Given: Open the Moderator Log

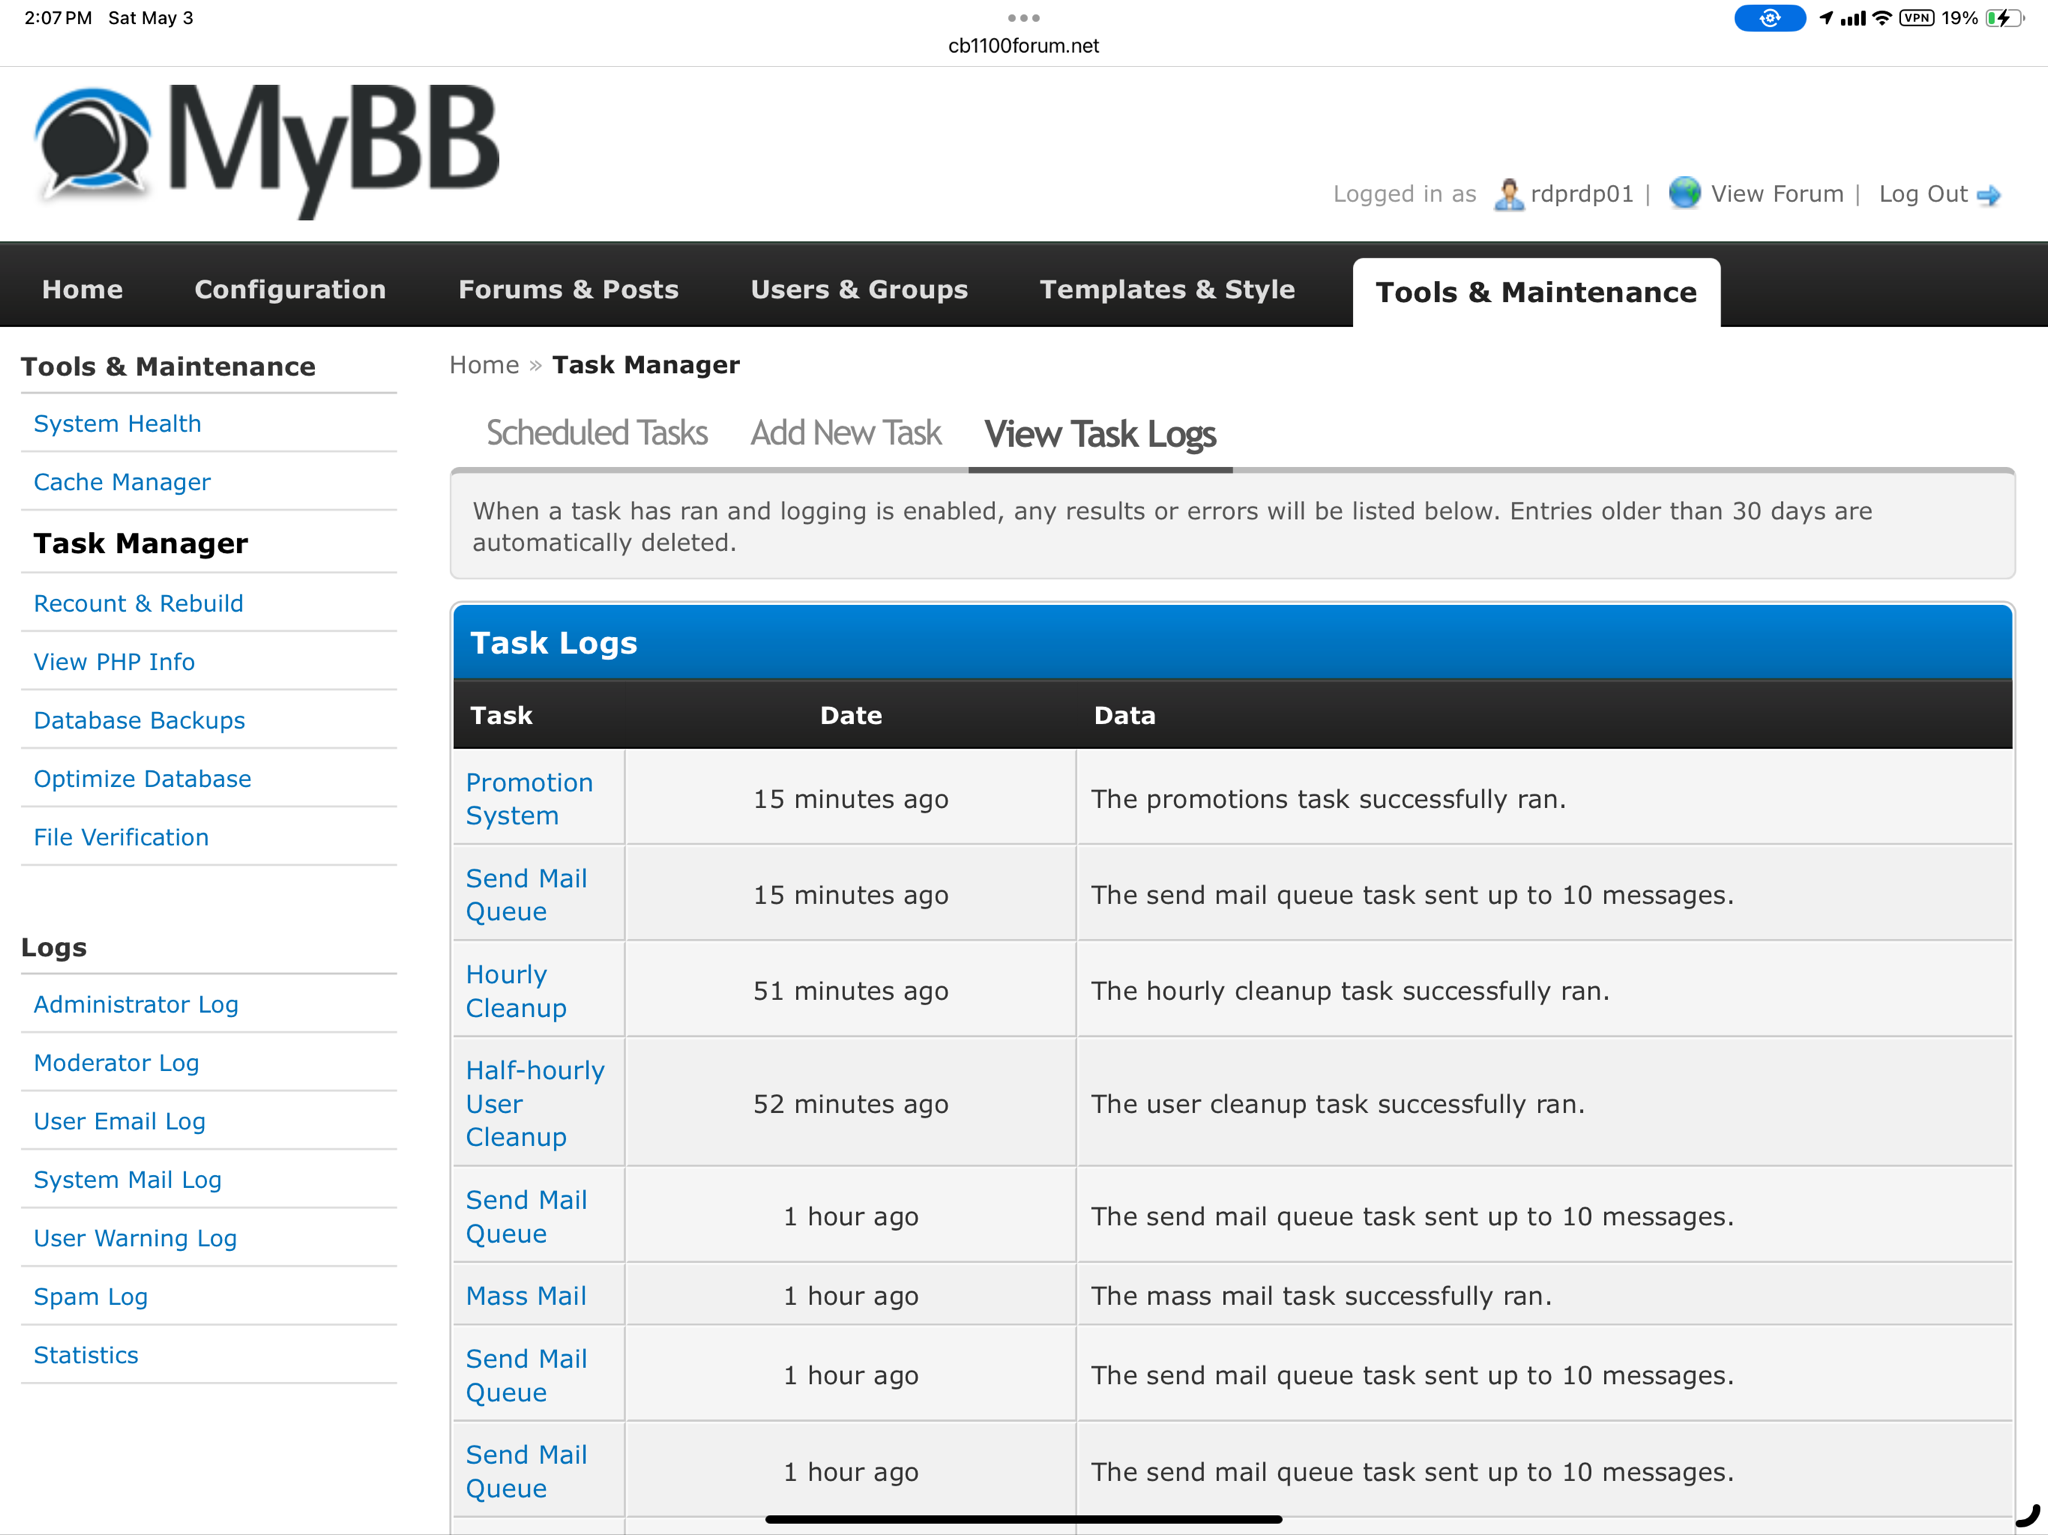Looking at the screenshot, I should tap(116, 1063).
